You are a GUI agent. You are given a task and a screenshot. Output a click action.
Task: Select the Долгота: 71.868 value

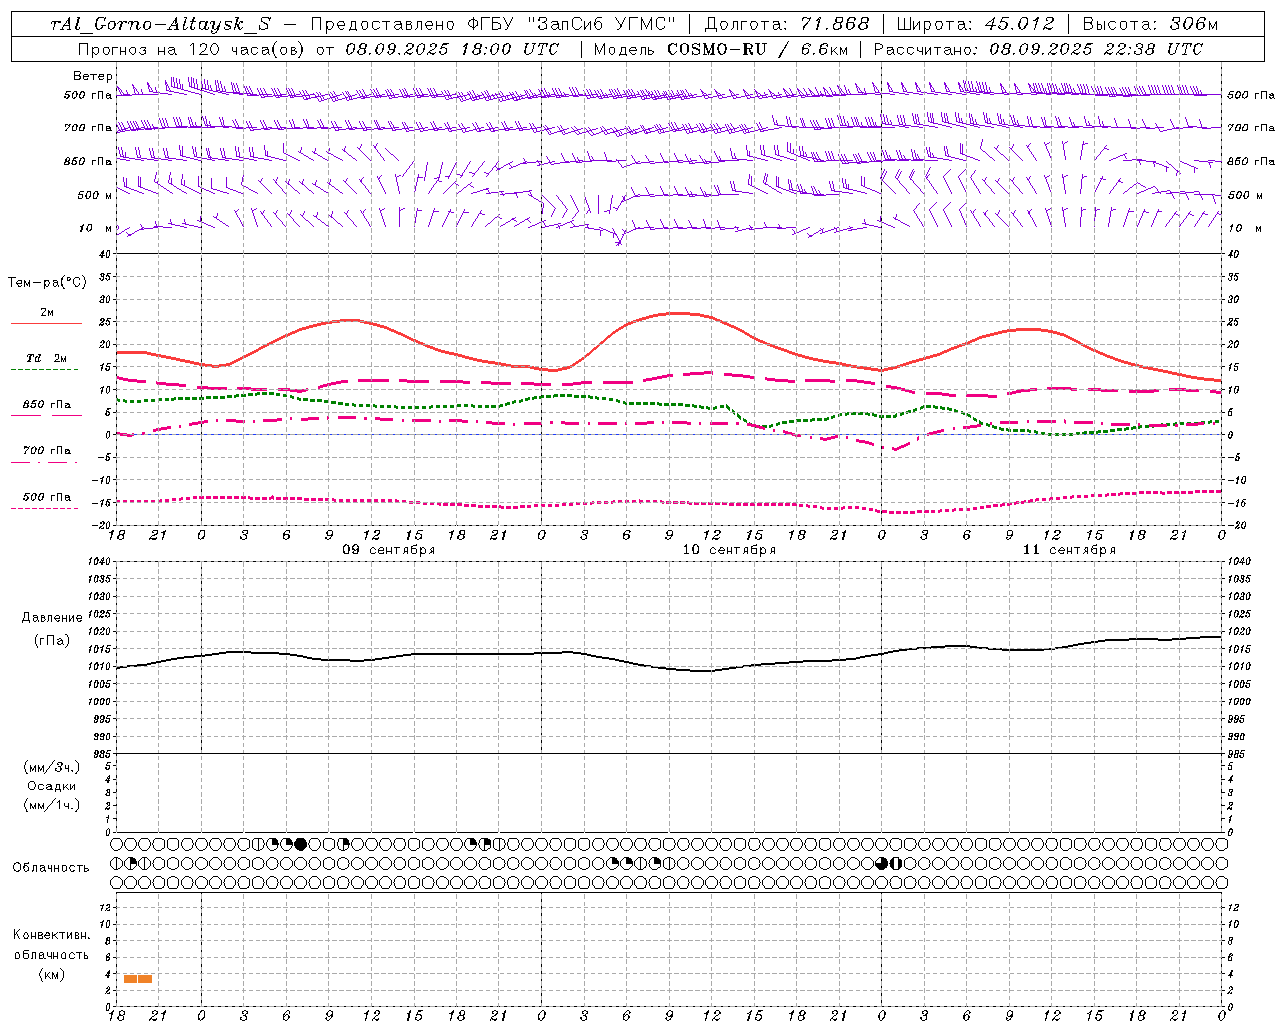pos(787,24)
